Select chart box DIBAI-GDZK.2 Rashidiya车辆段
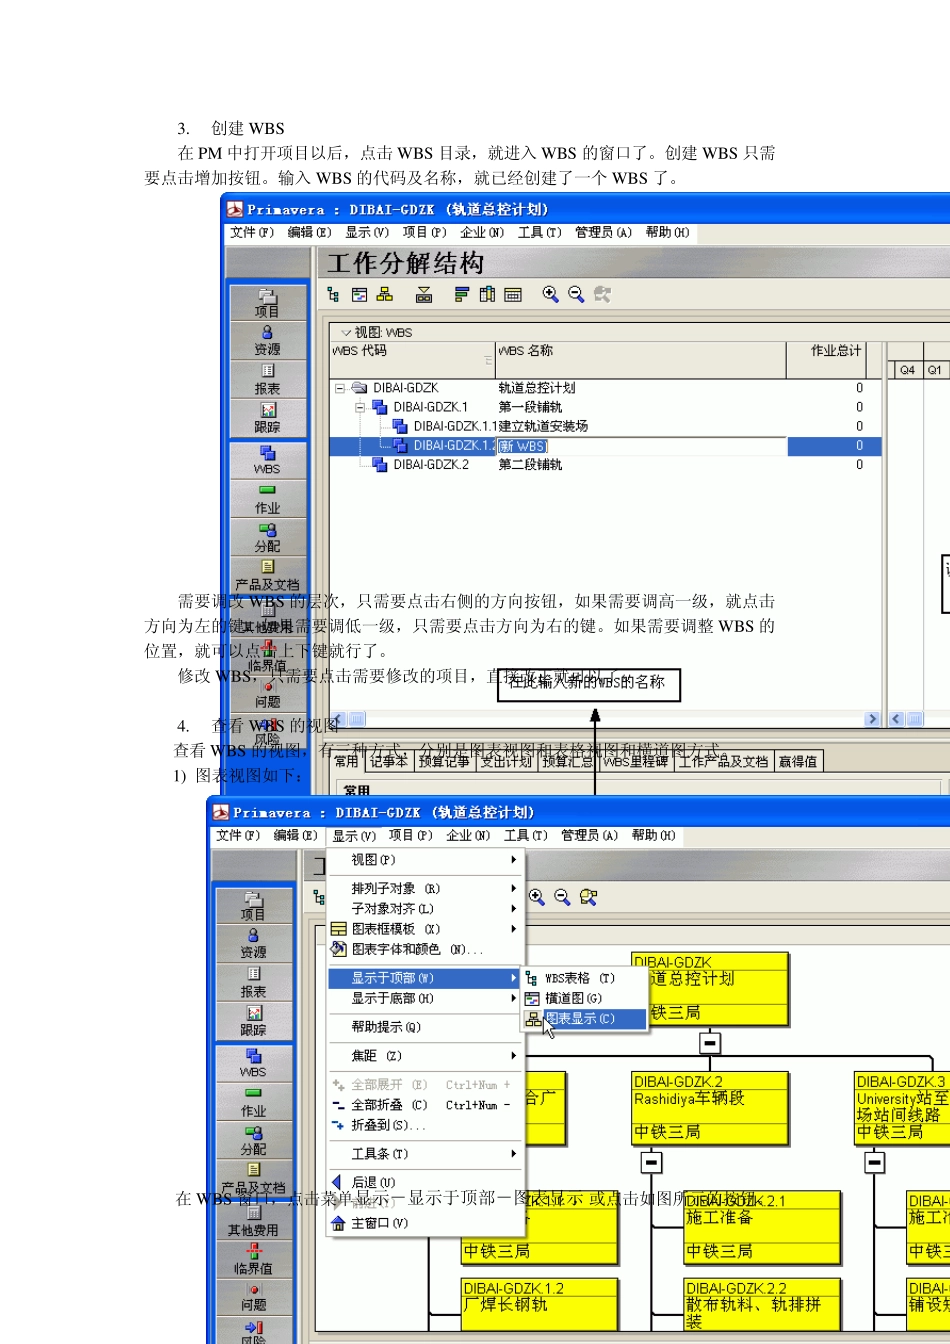This screenshot has height=1344, width=950. 711,1109
